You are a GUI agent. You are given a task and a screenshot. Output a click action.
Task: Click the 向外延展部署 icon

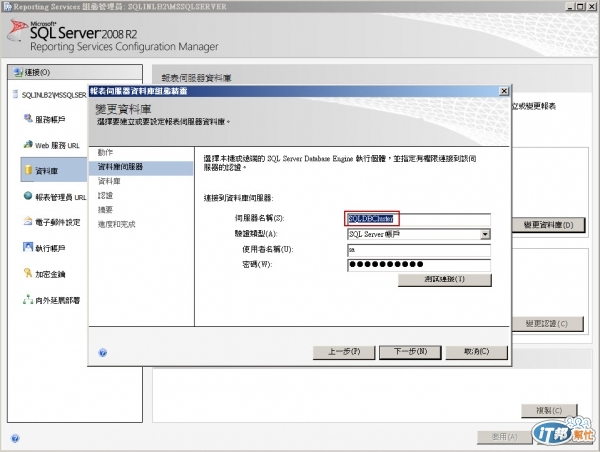(x=28, y=299)
